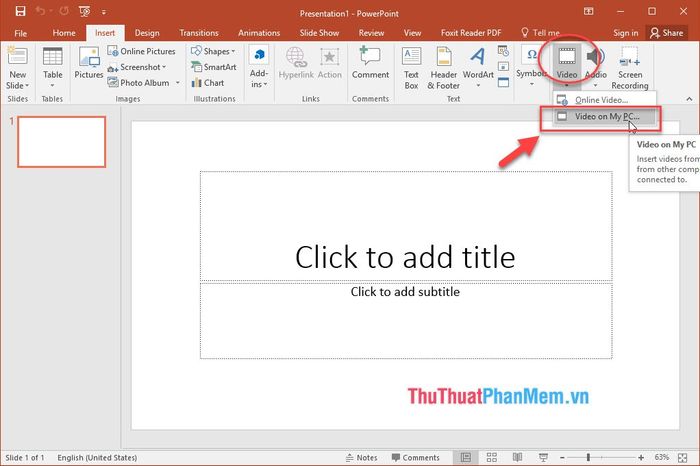Zoom out with minus button

pos(562,458)
